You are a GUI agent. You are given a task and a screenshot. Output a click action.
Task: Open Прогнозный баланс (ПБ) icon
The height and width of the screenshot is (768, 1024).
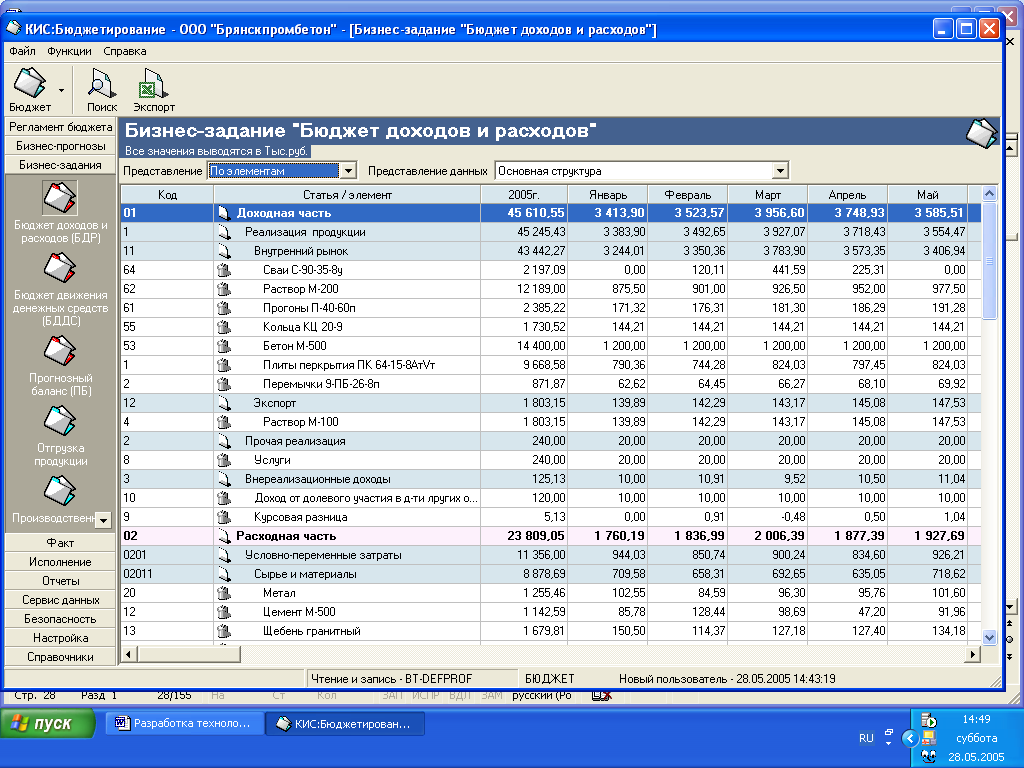coord(60,352)
